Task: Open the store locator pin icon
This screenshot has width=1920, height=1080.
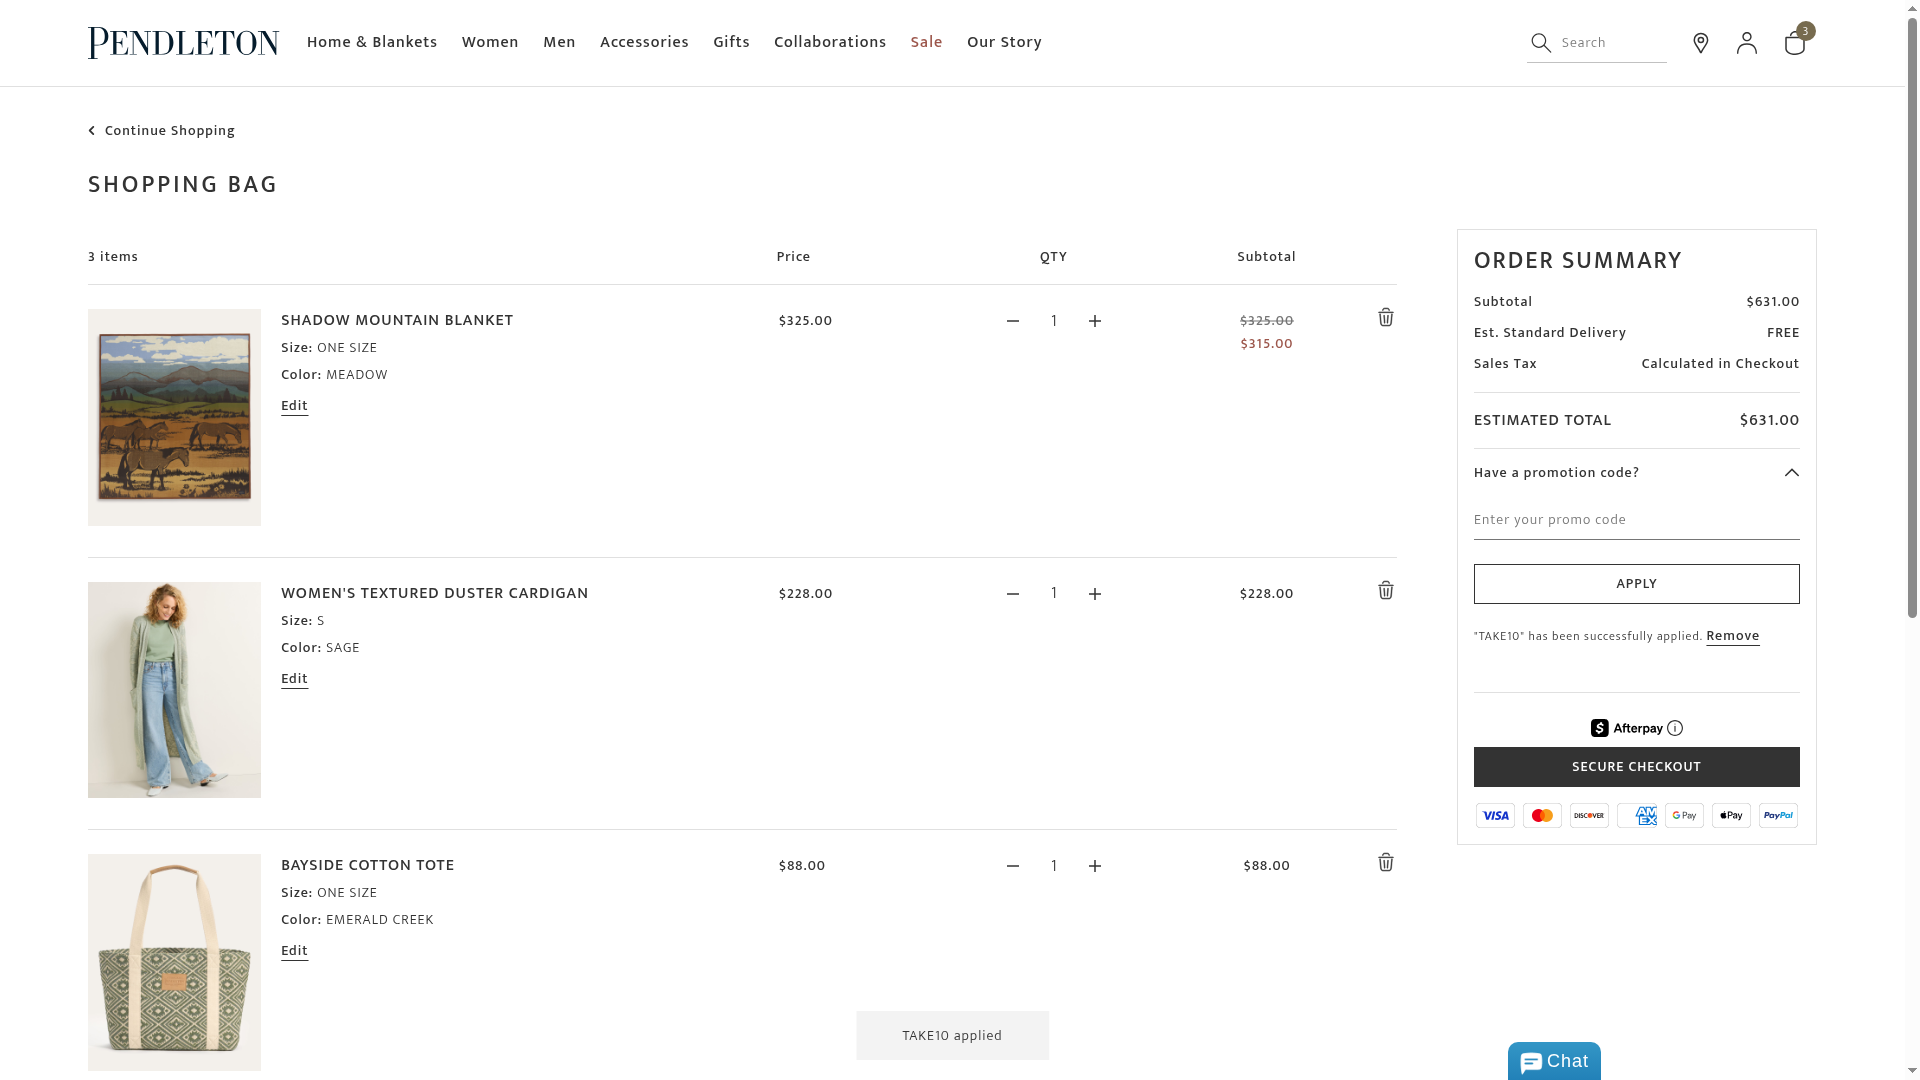Action: tap(1700, 43)
